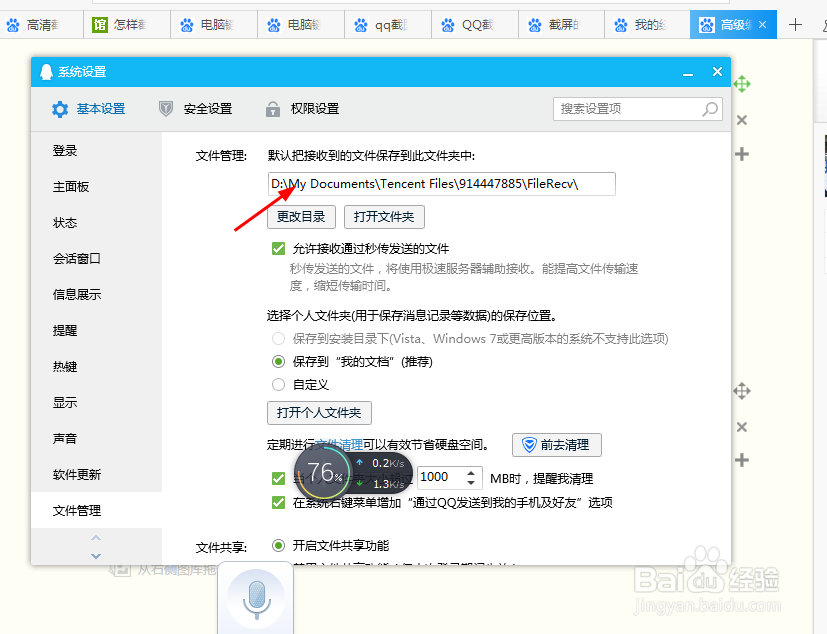Screen dimensions: 827x634
Task: Select 自定义 radio option
Action: (x=278, y=385)
